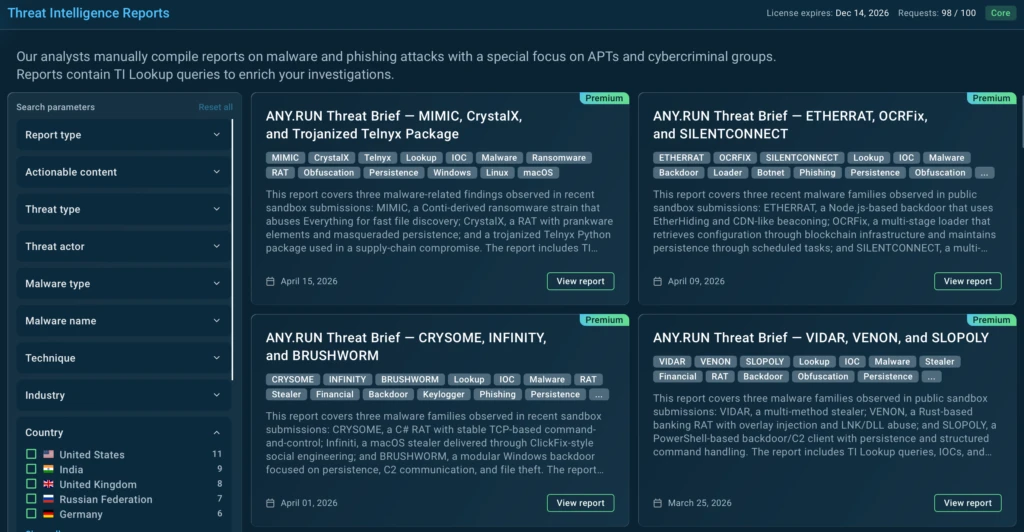Select the SLOPOLY tag
Viewport: 1024px width, 532px height.
click(765, 362)
